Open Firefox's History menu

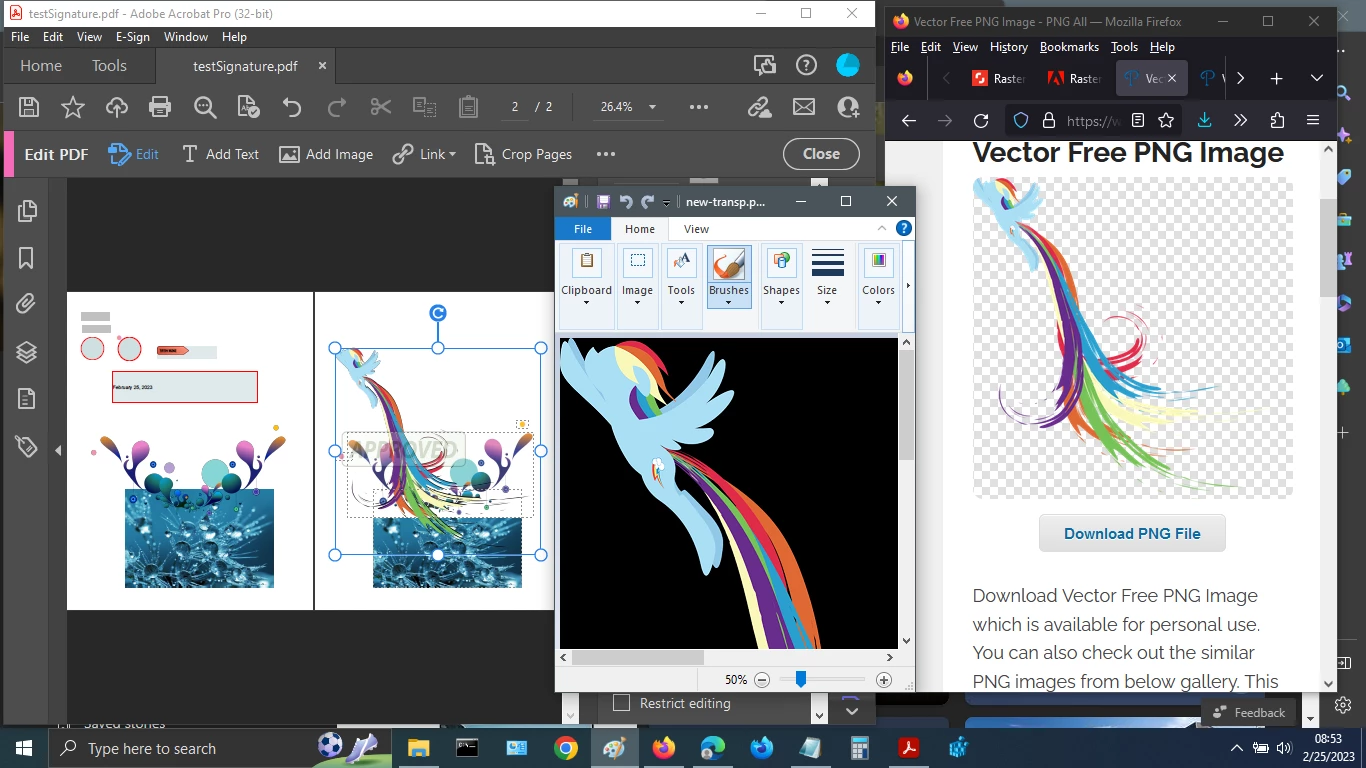[1008, 47]
